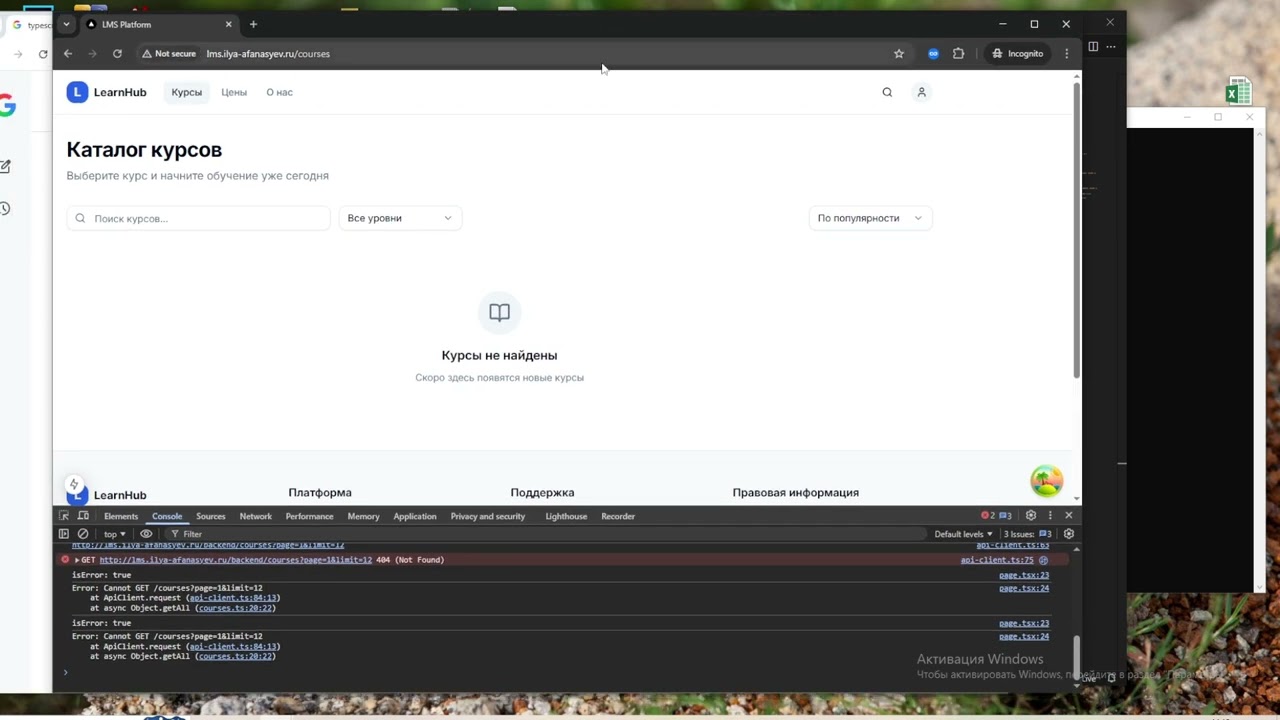Close the LMS Platform tab
This screenshot has height=720, width=1280.
228,24
